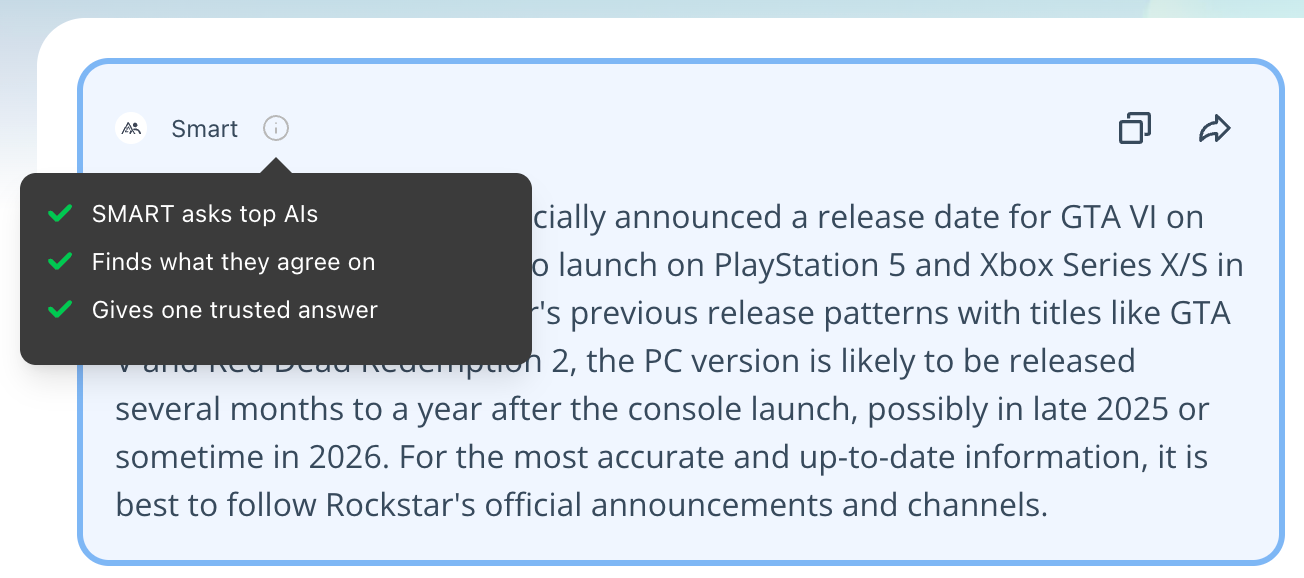
Task: Click the checkmark beside 'SMART asks top AIs'
Action: point(61,213)
